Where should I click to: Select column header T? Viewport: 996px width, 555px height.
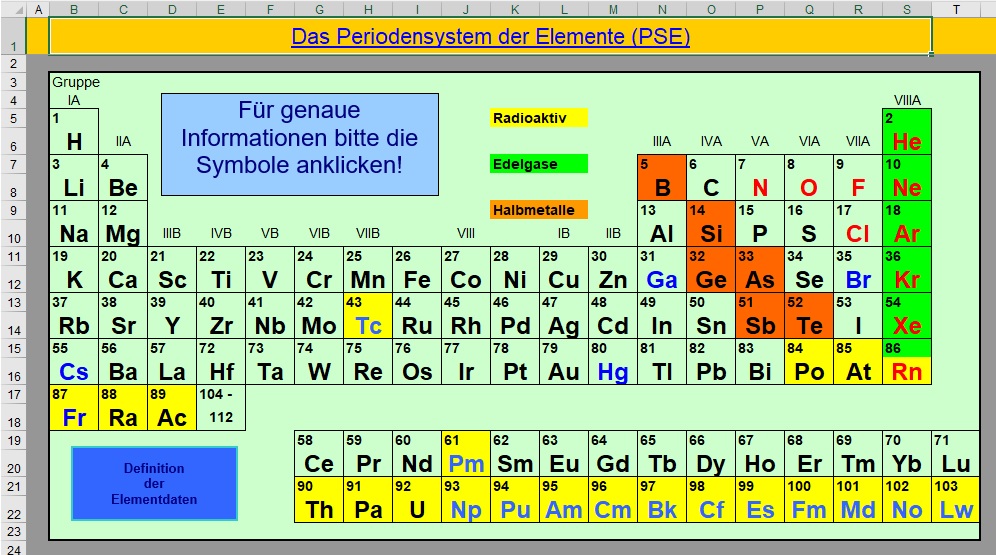[x=956, y=9]
